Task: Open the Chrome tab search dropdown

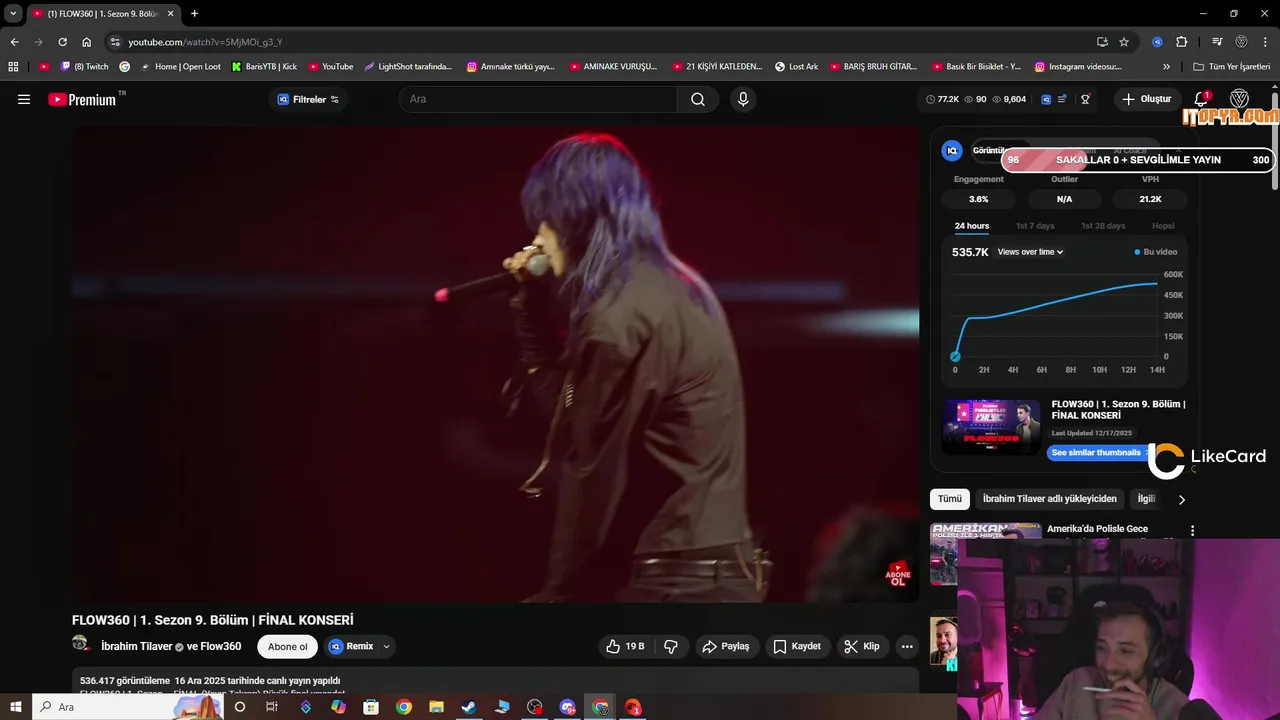Action: [13, 13]
